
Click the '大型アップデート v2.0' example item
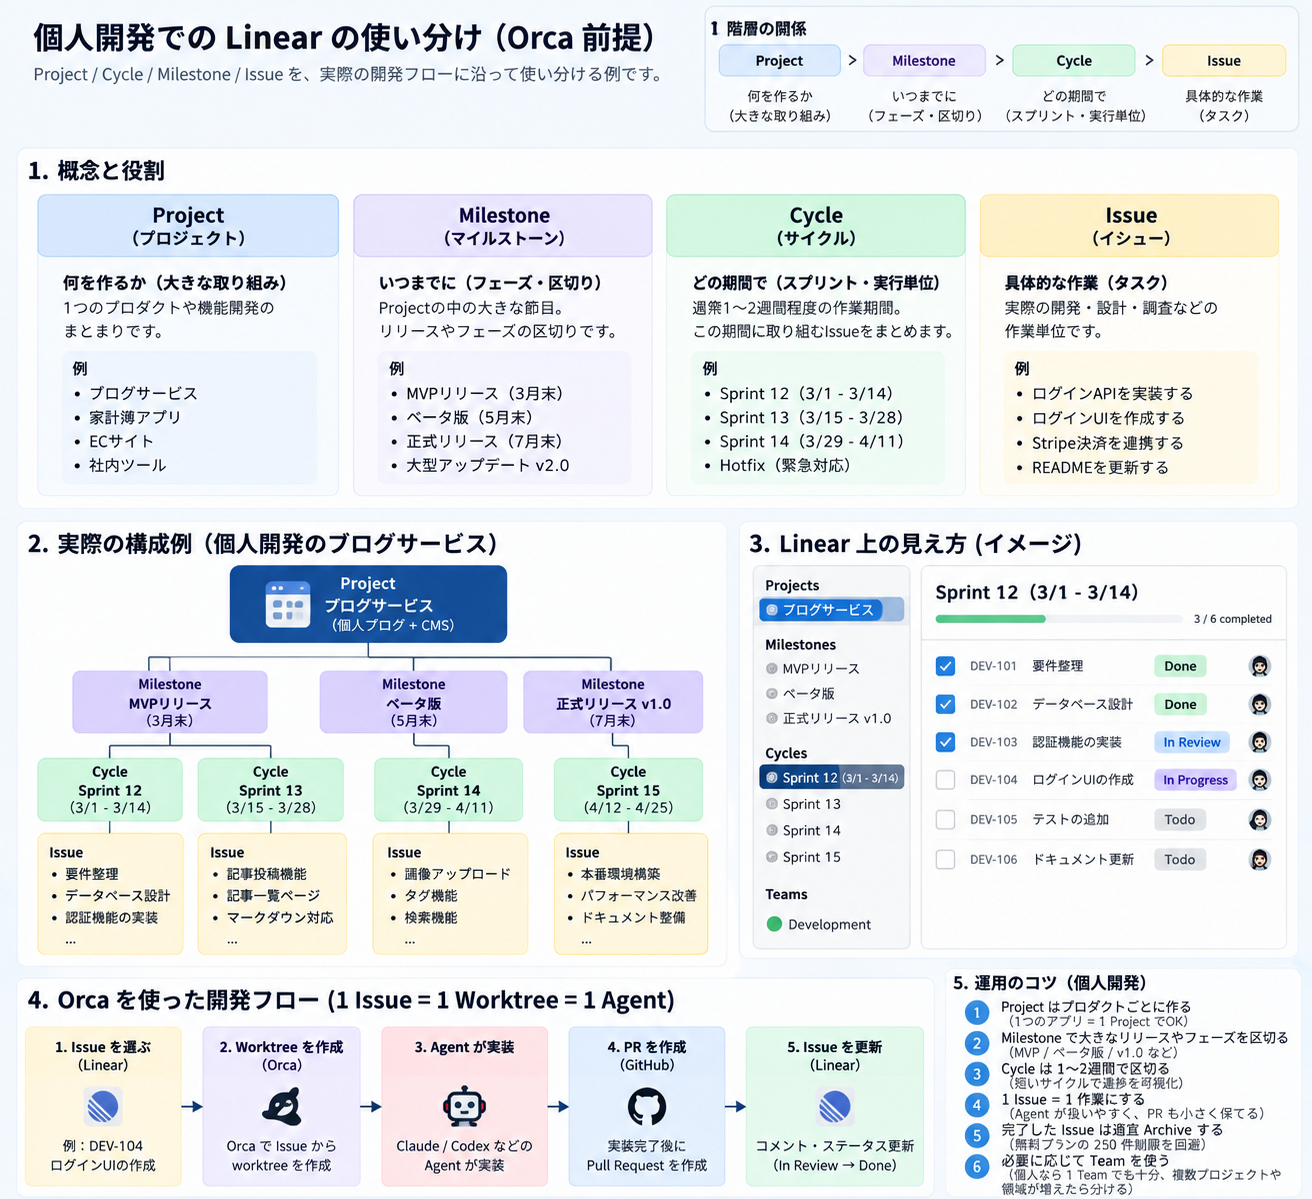click(487, 466)
